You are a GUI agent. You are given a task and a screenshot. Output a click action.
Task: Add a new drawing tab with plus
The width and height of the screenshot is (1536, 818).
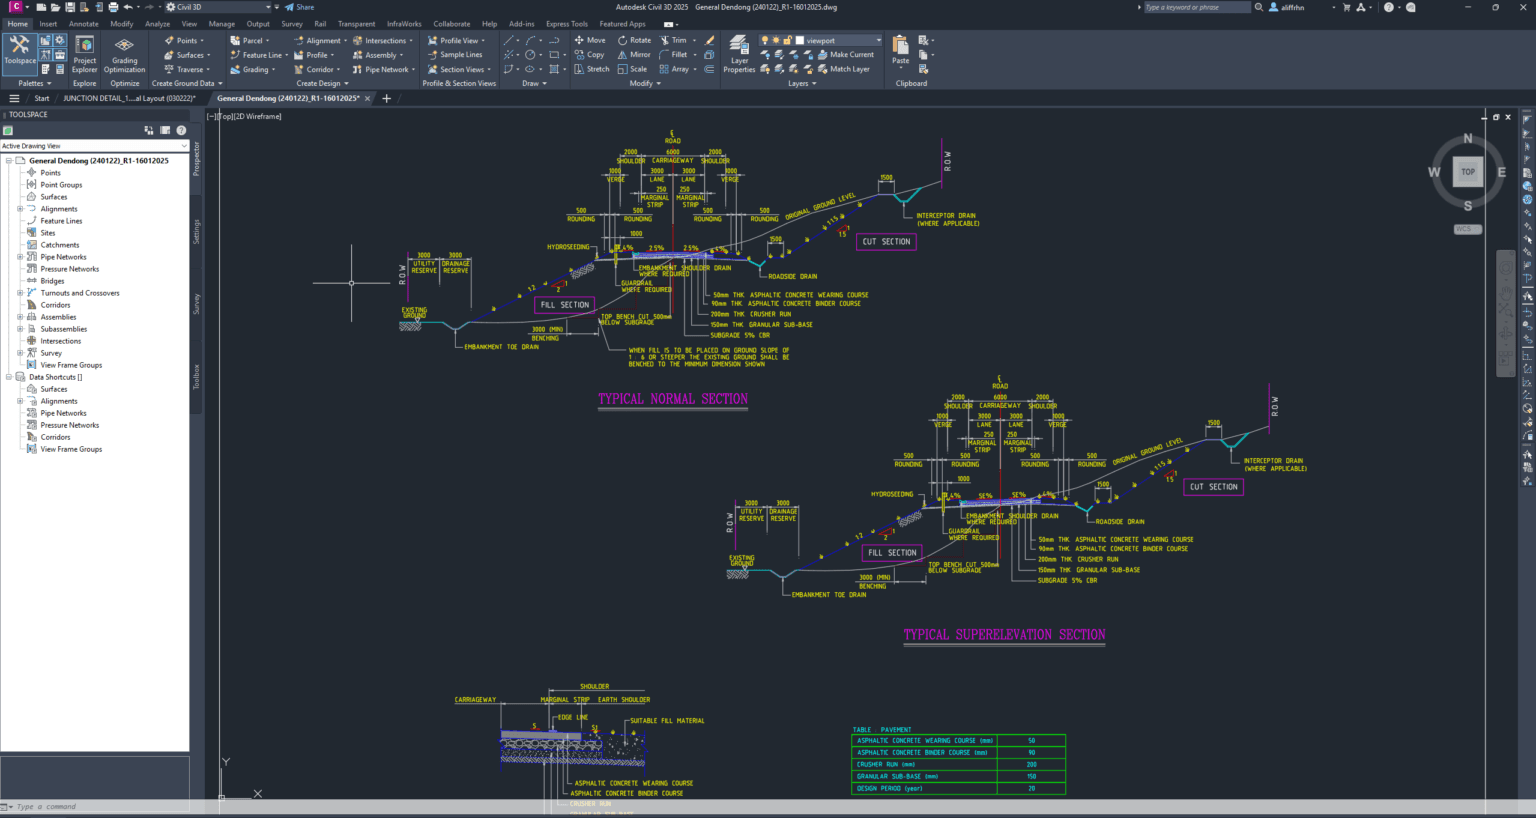(x=387, y=98)
